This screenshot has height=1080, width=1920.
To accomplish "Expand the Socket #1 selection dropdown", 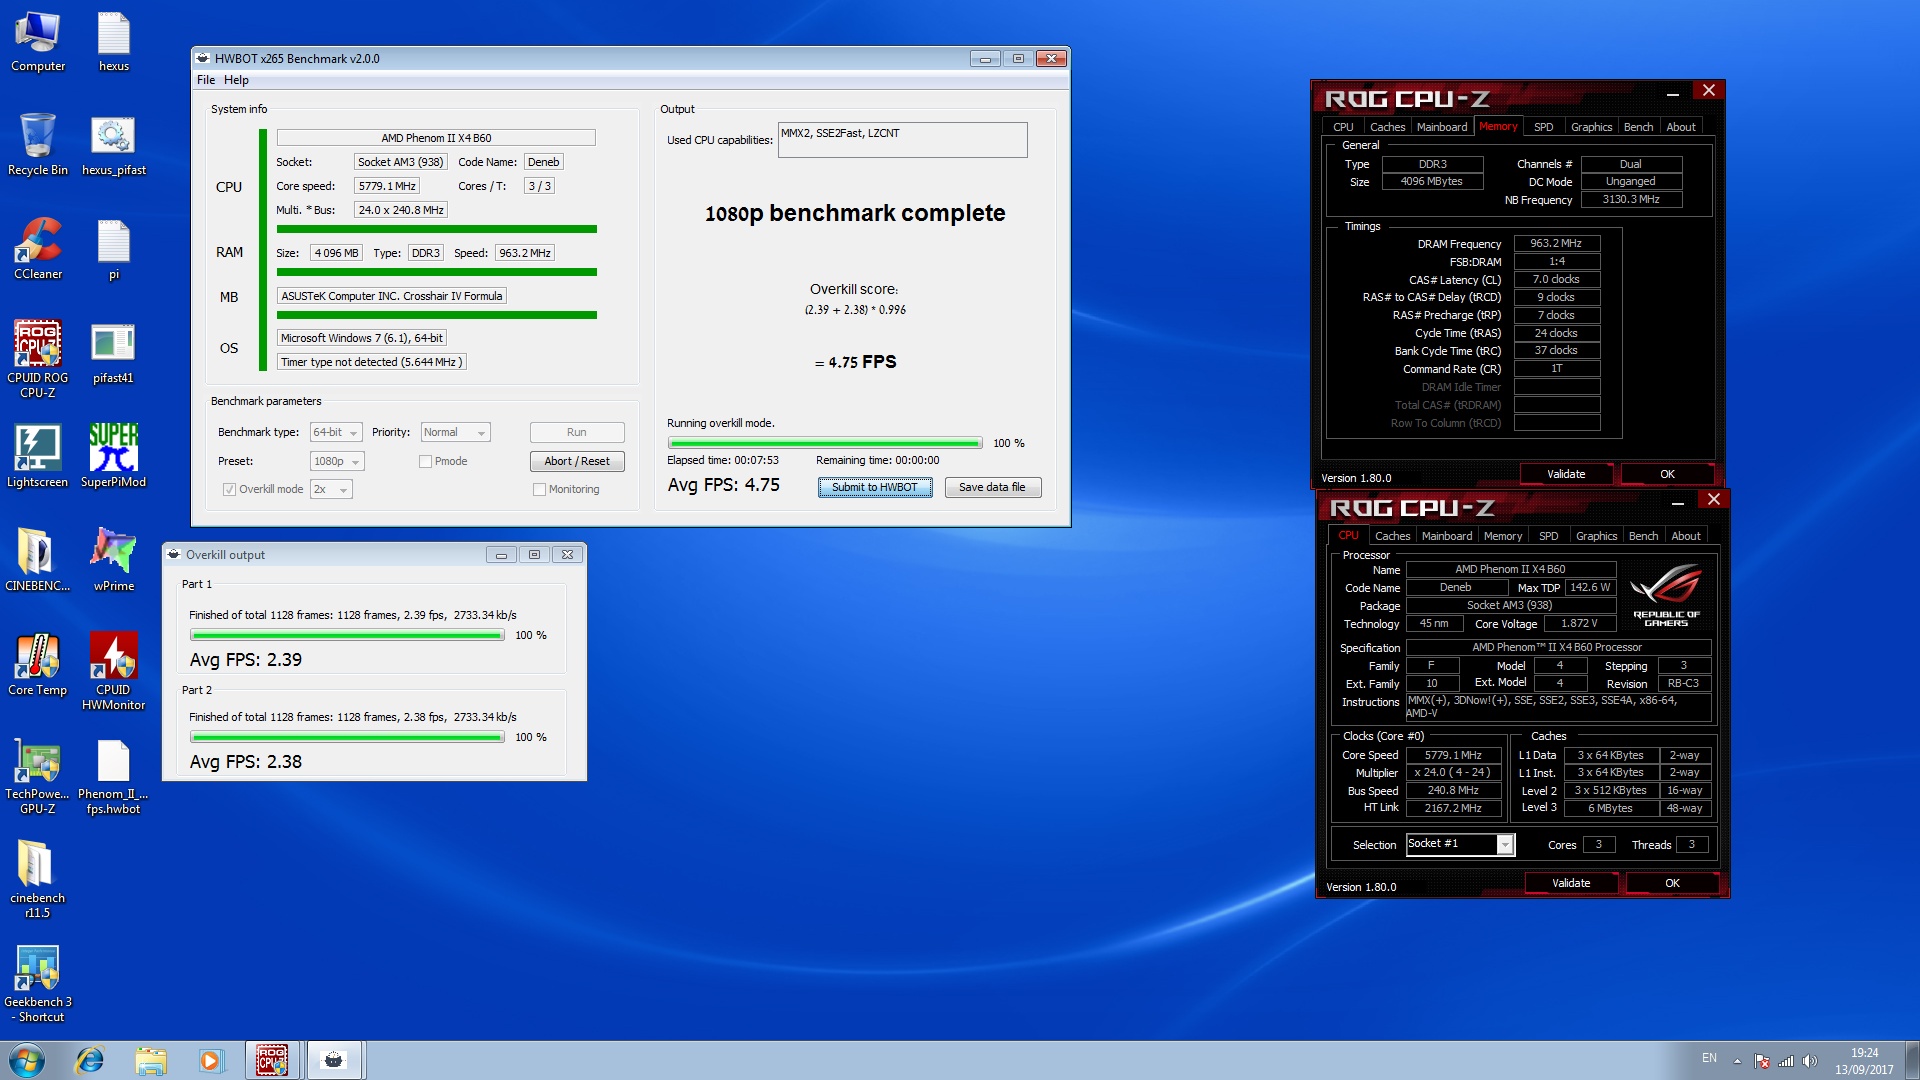I will pos(1504,845).
